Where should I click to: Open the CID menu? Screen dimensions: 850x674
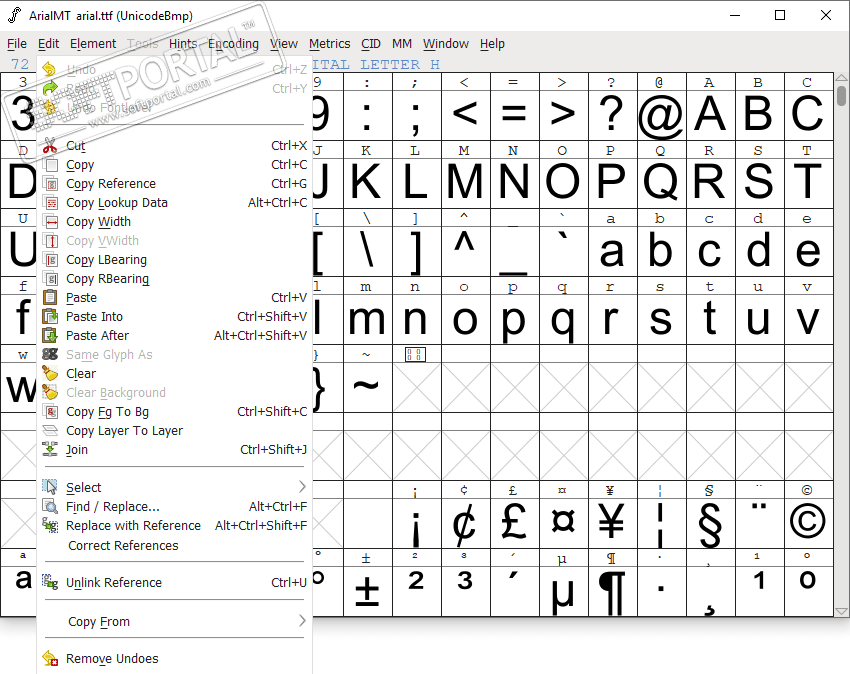tap(371, 43)
